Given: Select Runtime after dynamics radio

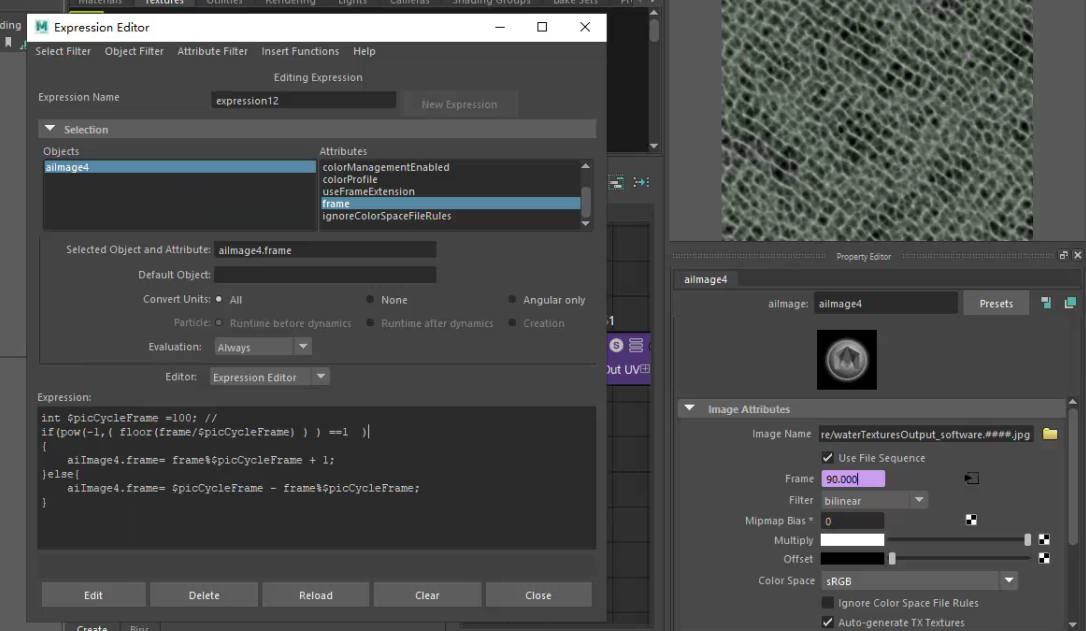Looking at the screenshot, I should click(x=370, y=323).
